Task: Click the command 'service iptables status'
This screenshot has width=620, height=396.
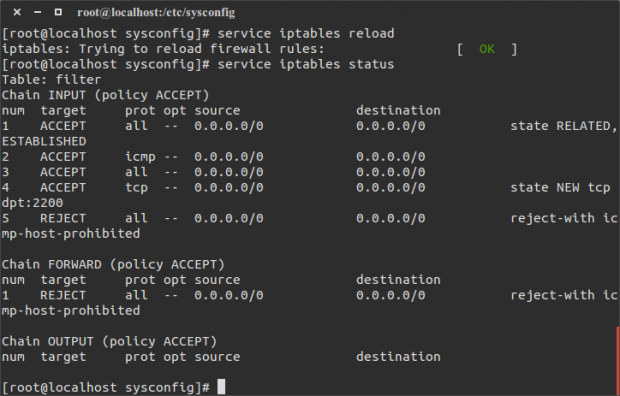Action: [306, 64]
